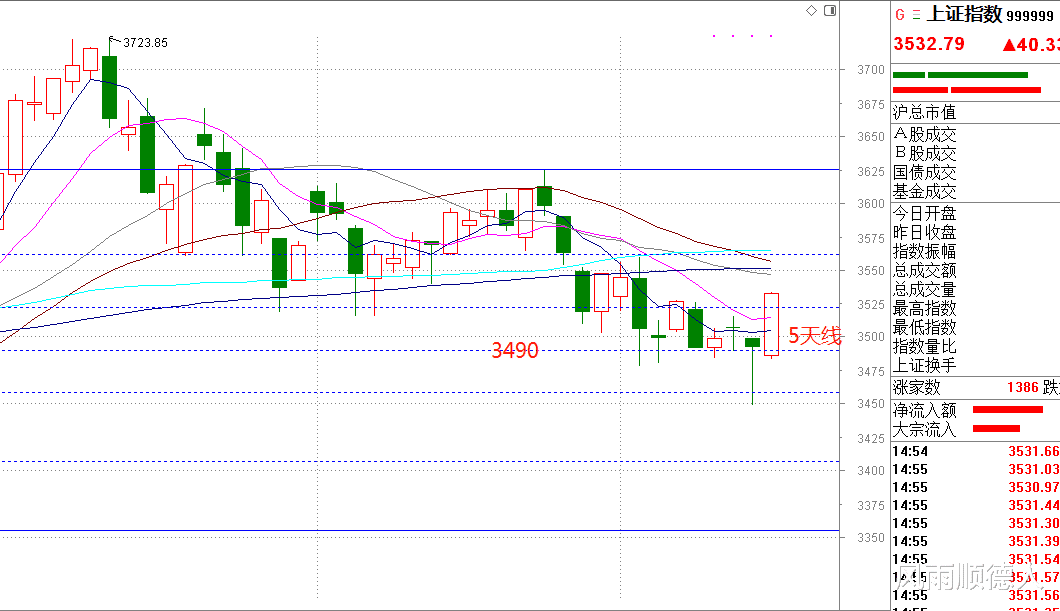Click the 涨家数 label
This screenshot has height=611, width=1060.
coord(917,387)
